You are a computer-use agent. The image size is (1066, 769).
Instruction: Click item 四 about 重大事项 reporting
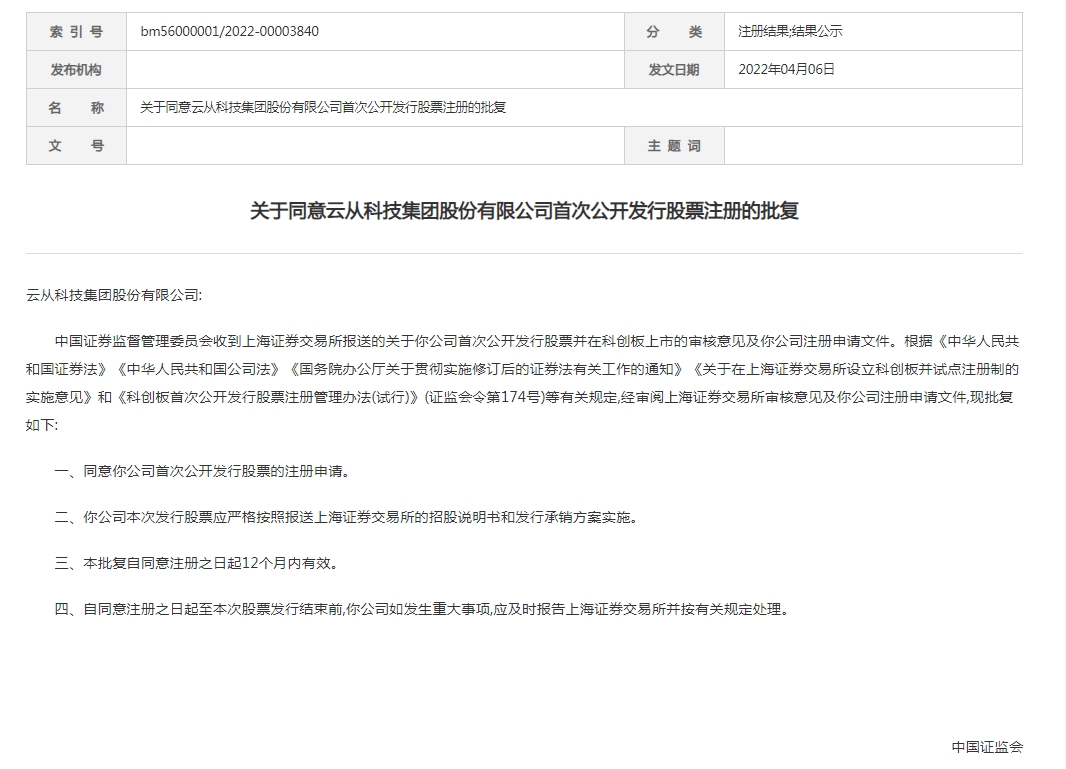[x=423, y=610]
